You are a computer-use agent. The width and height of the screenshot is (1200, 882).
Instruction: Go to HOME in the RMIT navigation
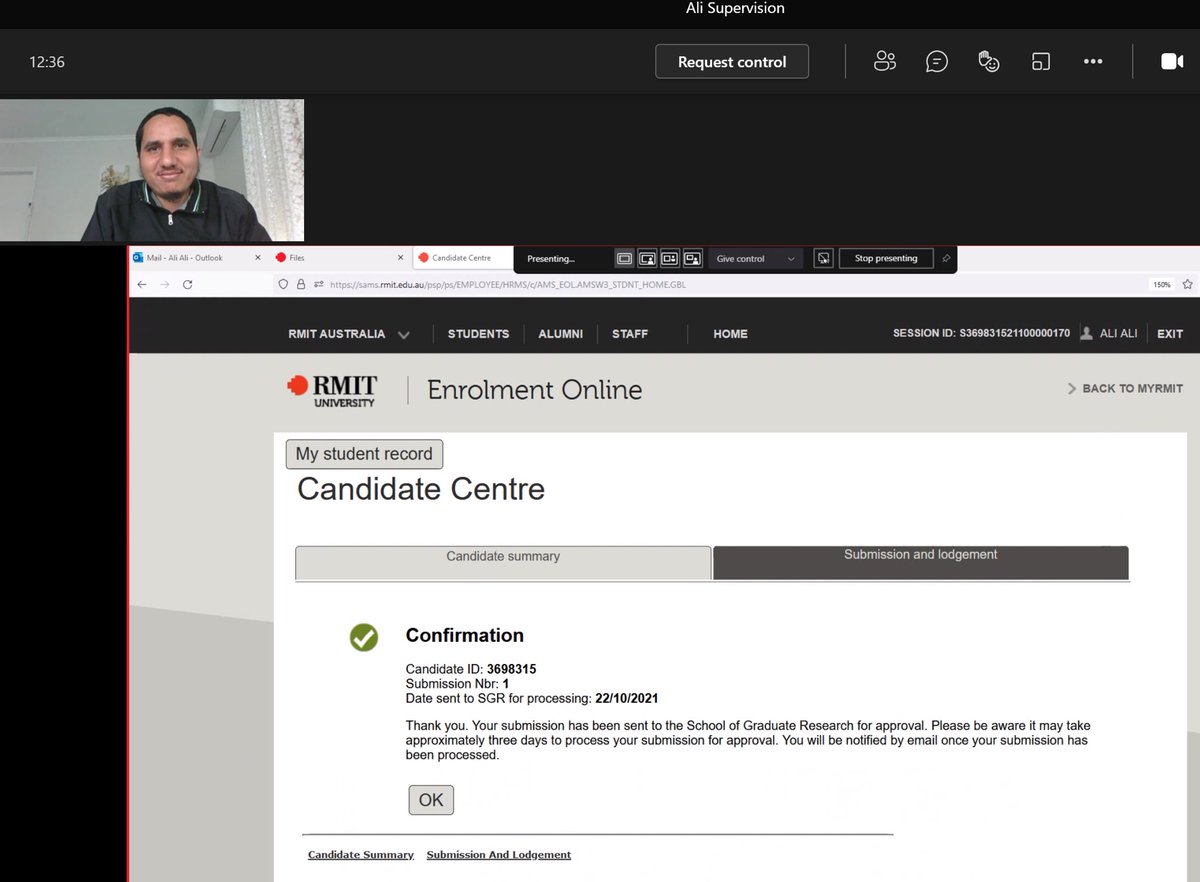pos(730,334)
